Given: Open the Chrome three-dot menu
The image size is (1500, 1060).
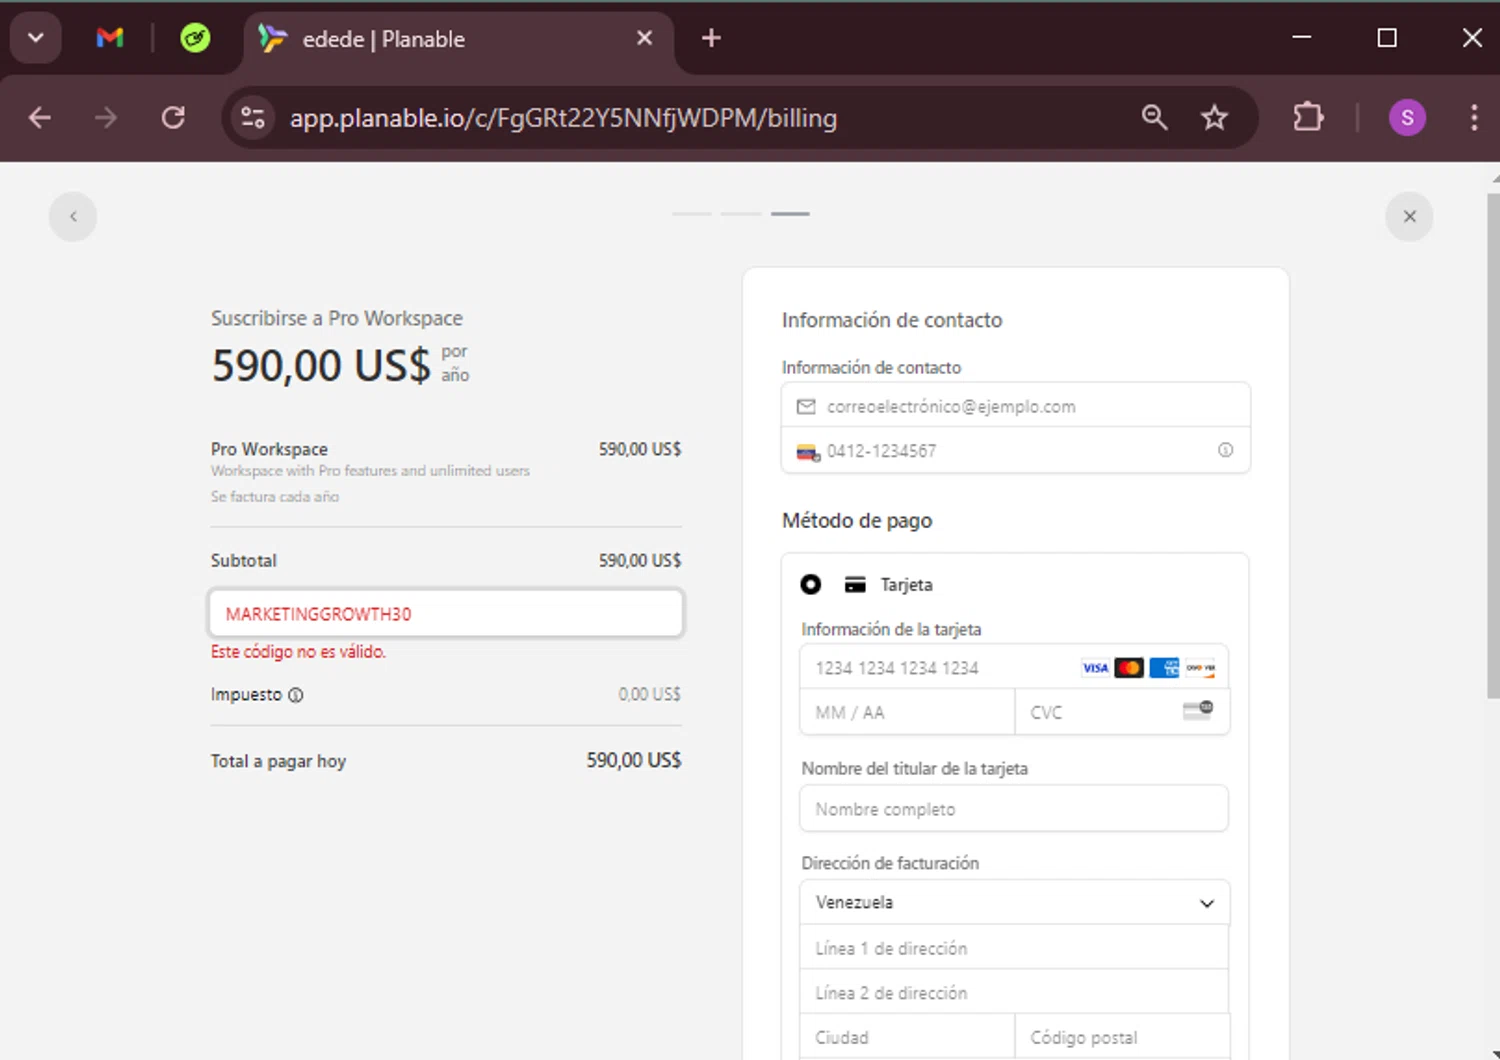Looking at the screenshot, I should [1474, 118].
